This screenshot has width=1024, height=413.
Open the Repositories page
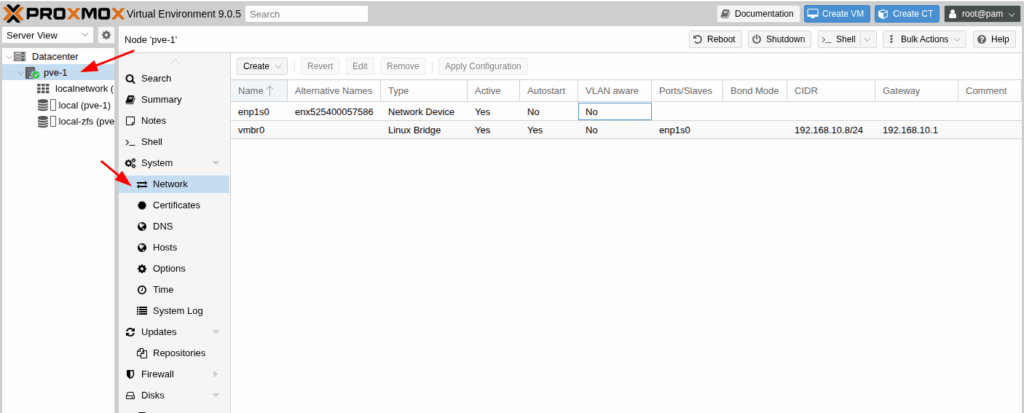tap(174, 353)
